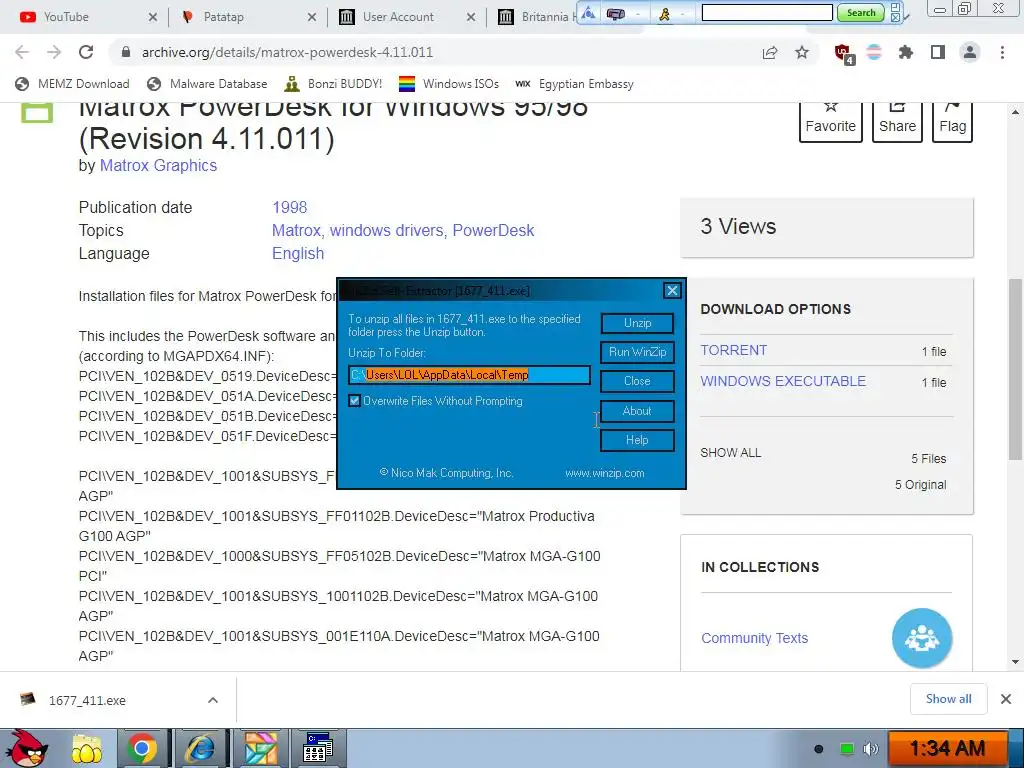Click Show all downloads button
Viewport: 1024px width, 768px height.
pos(948,699)
